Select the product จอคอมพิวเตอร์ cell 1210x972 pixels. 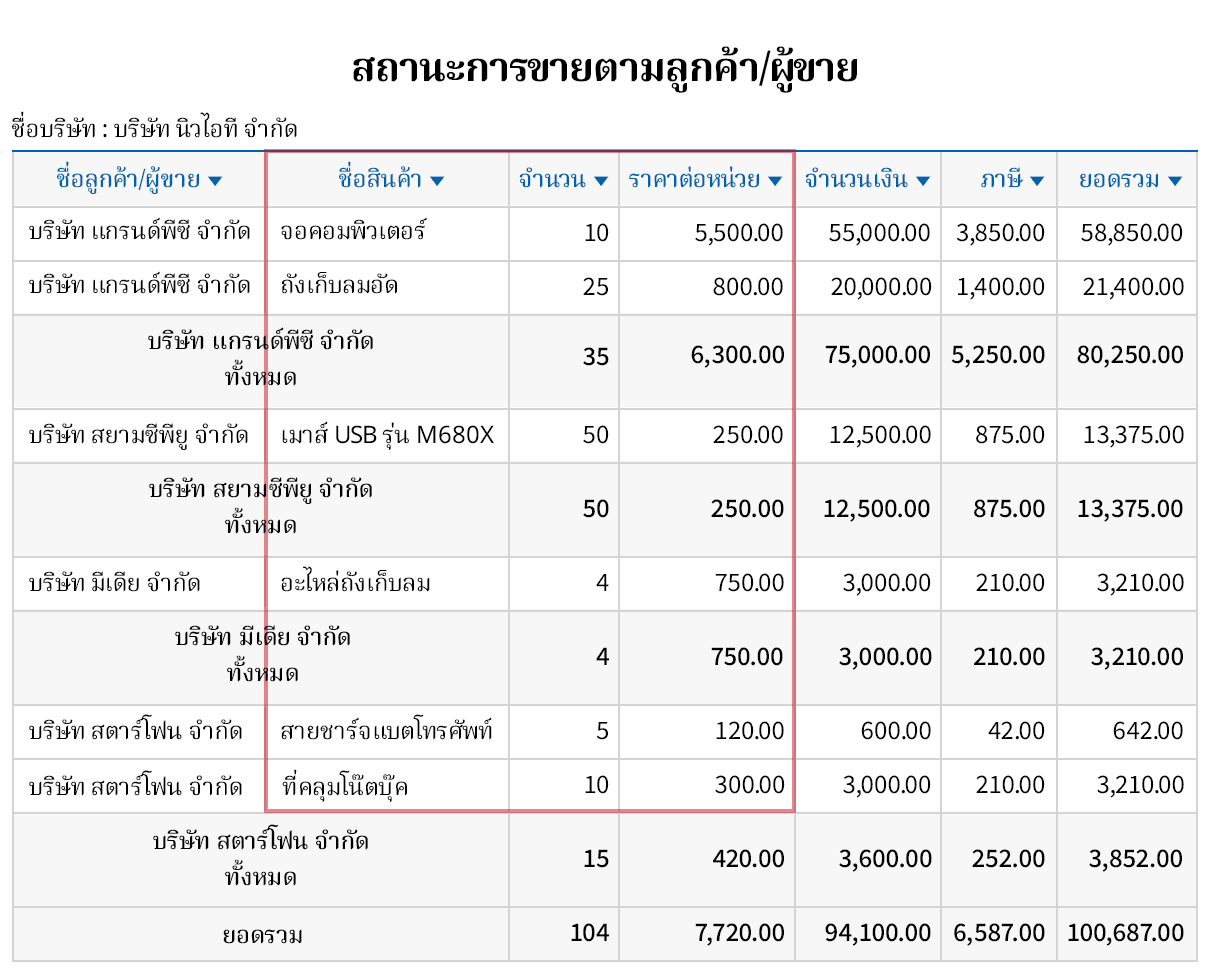355,233
